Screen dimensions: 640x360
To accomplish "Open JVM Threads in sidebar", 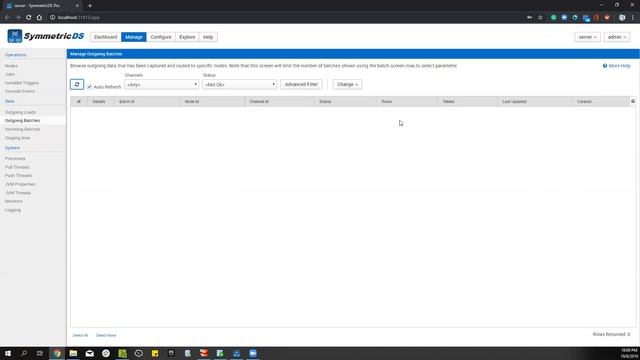I will 18,193.
